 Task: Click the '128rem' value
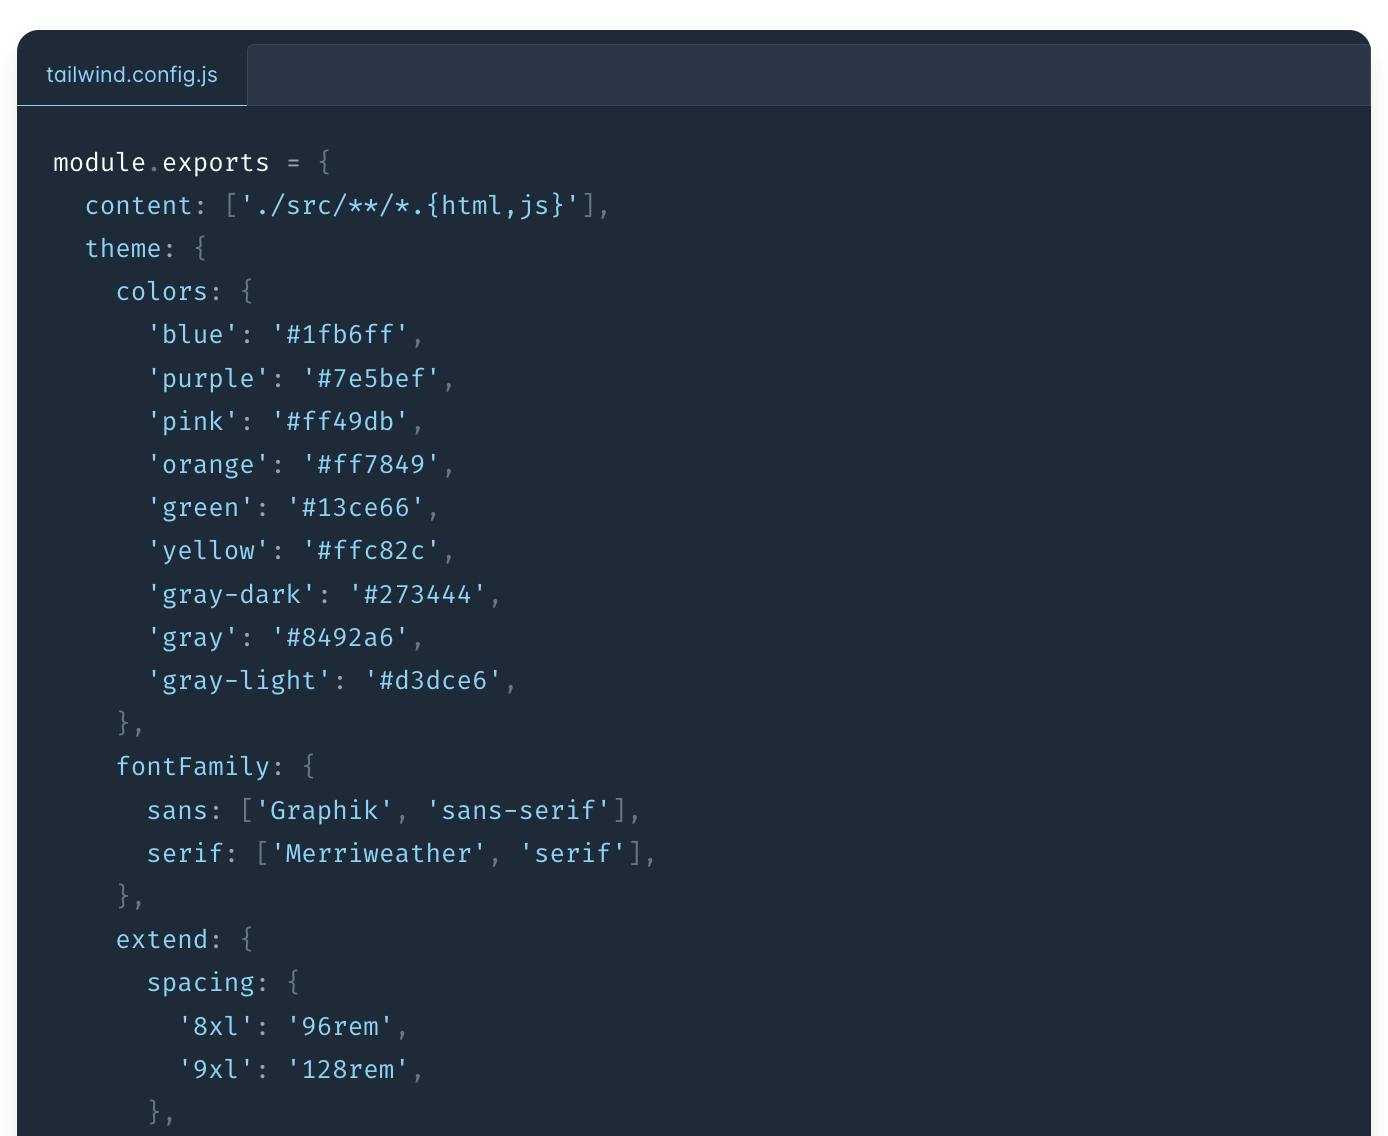348,1070
